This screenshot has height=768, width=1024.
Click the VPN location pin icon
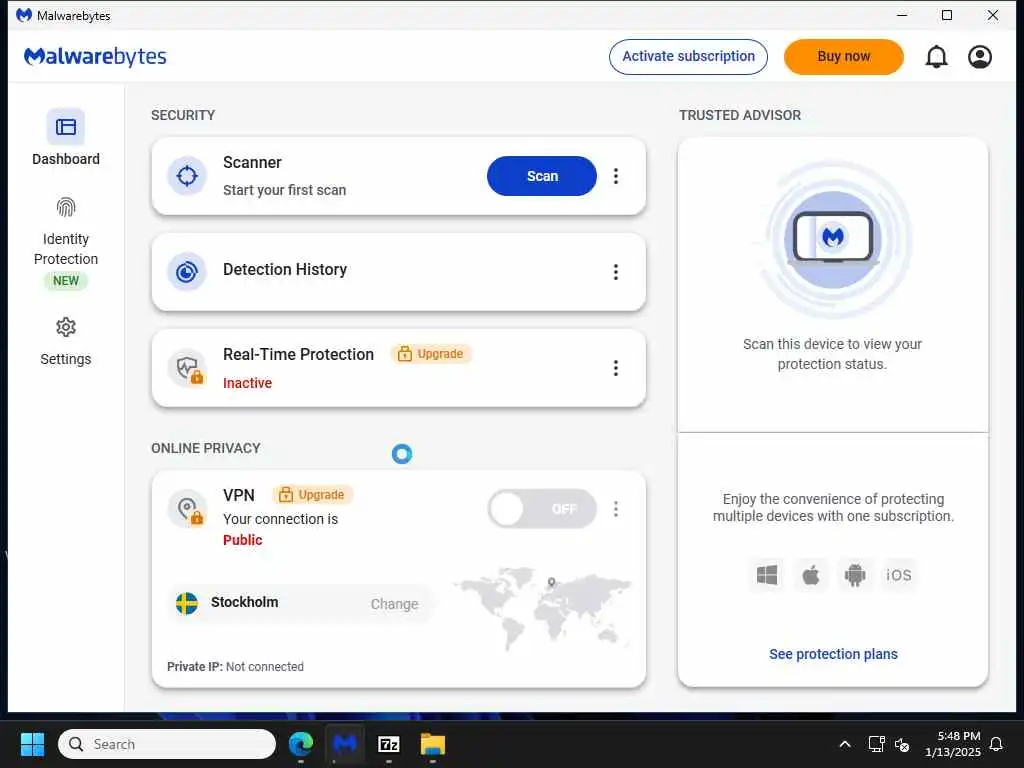click(187, 509)
